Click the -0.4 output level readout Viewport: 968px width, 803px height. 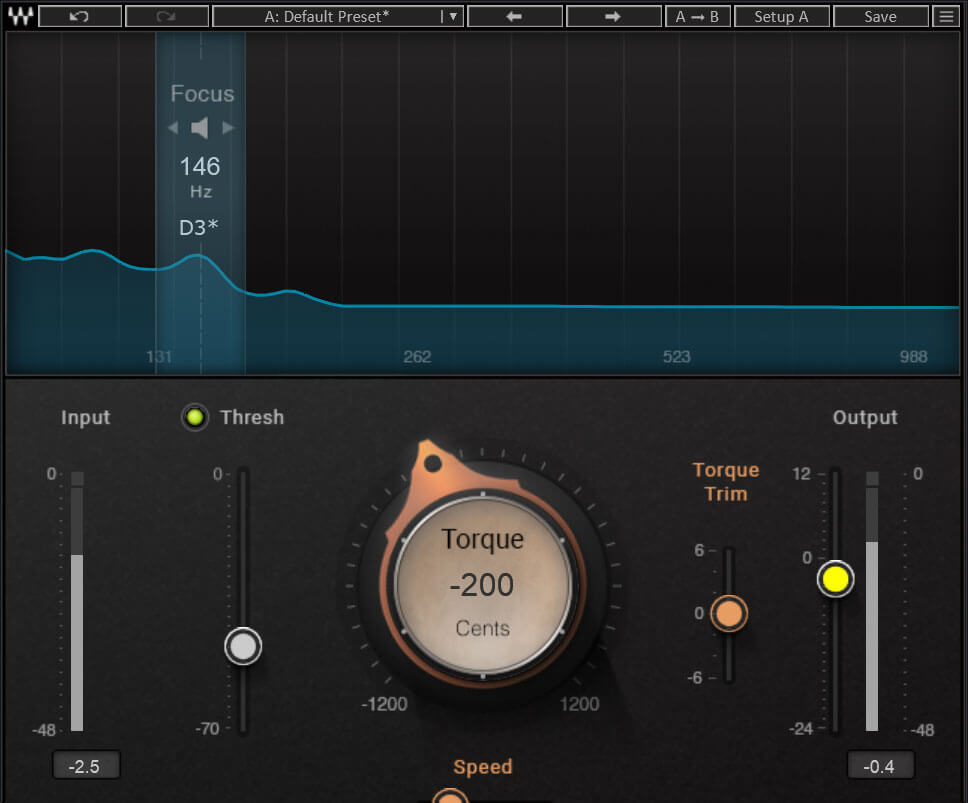(x=880, y=766)
